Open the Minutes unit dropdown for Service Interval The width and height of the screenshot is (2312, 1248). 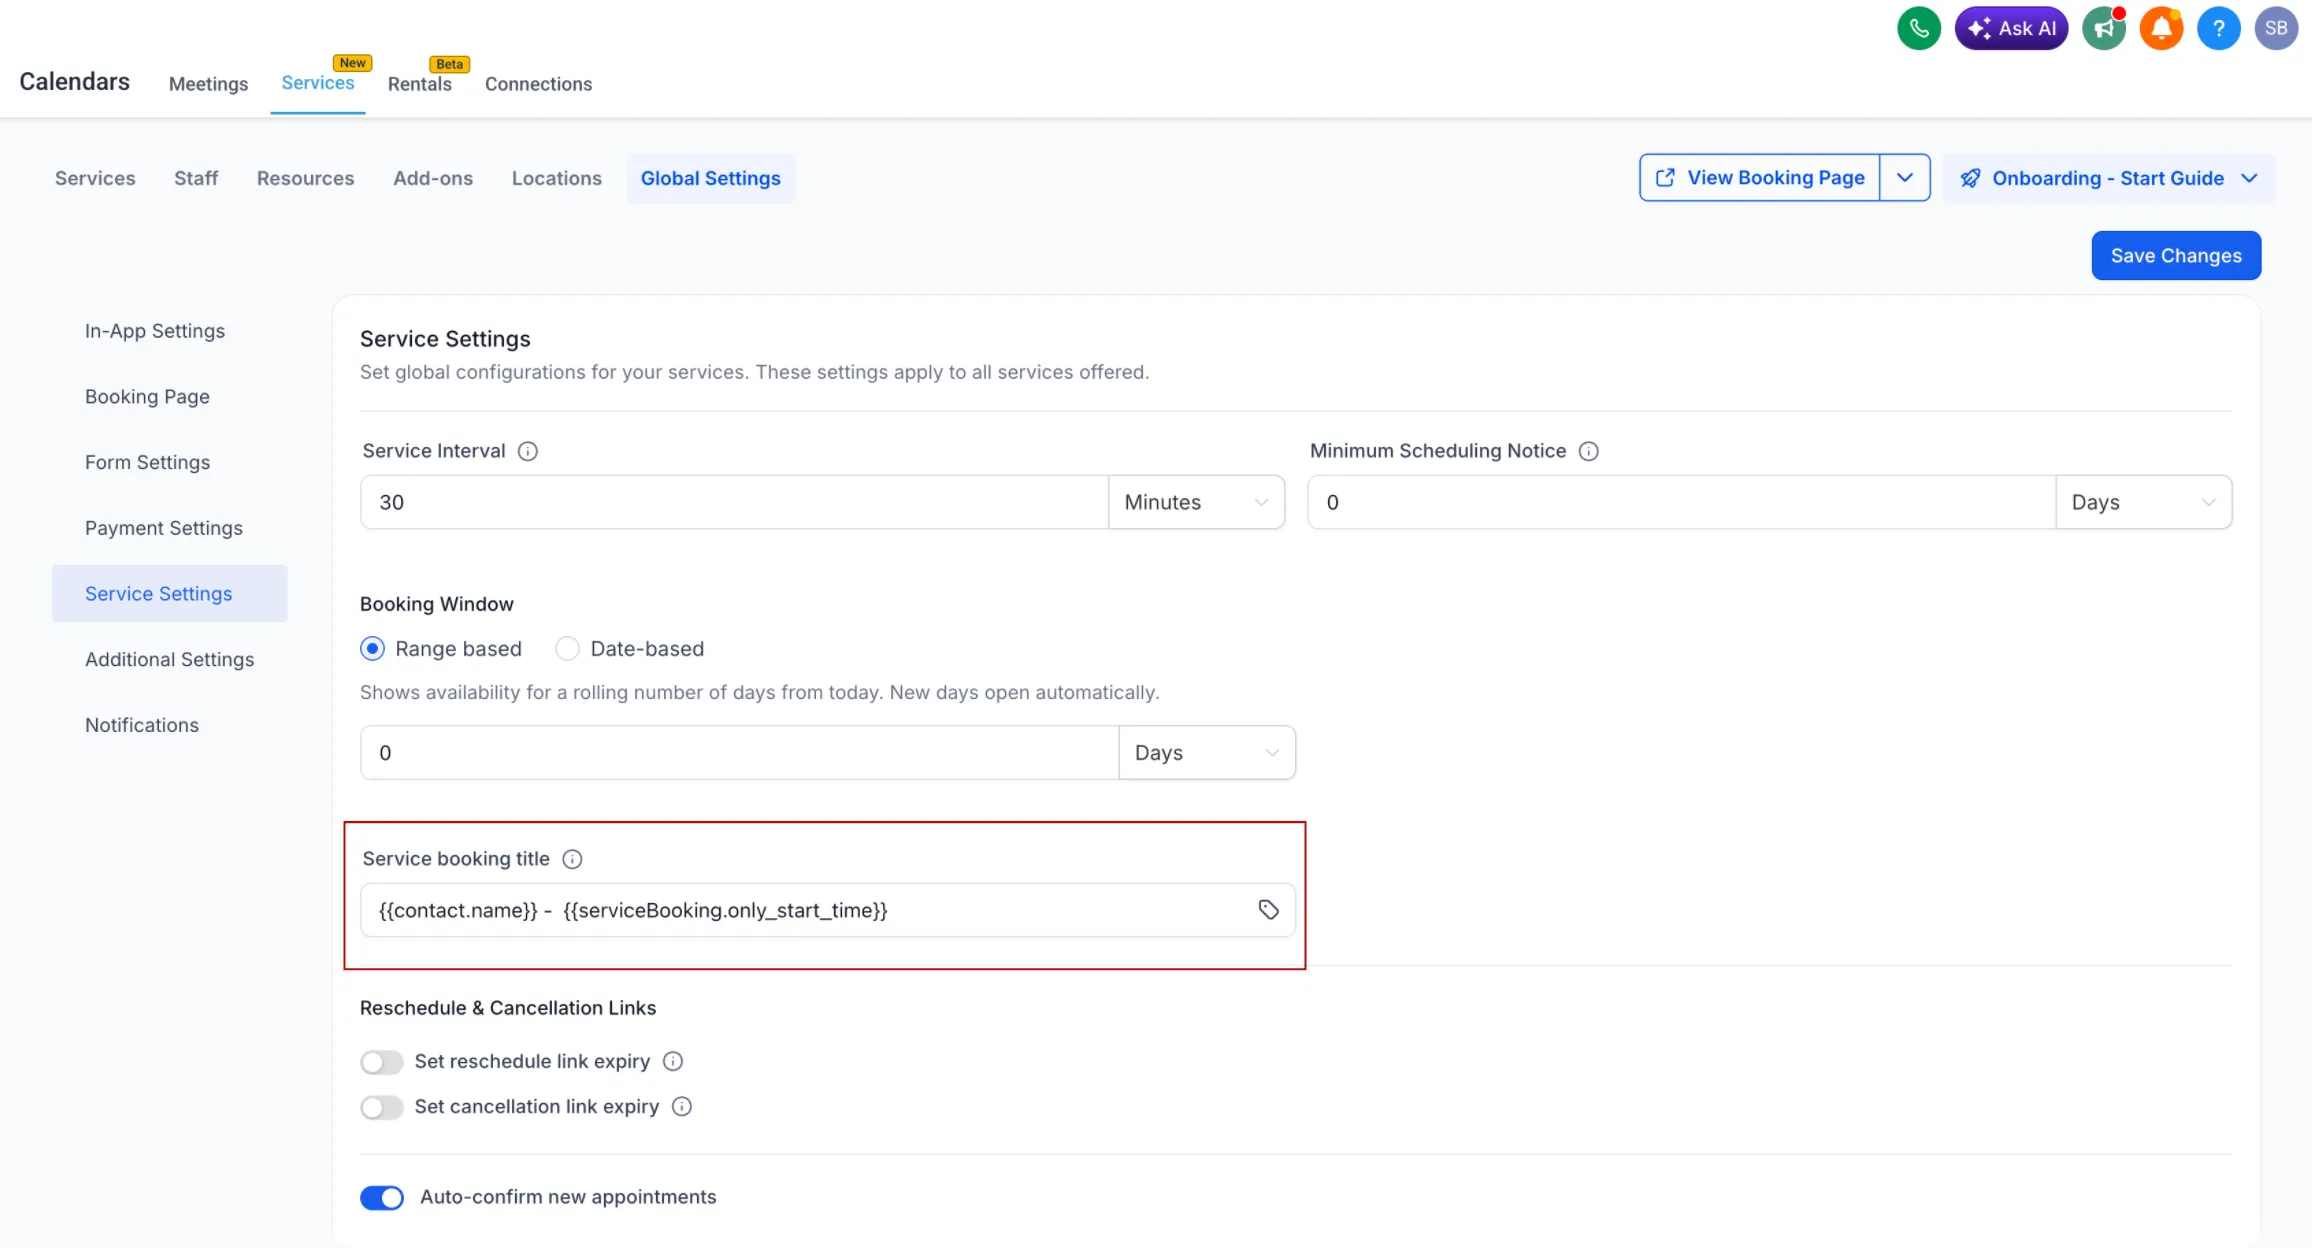coord(1196,502)
